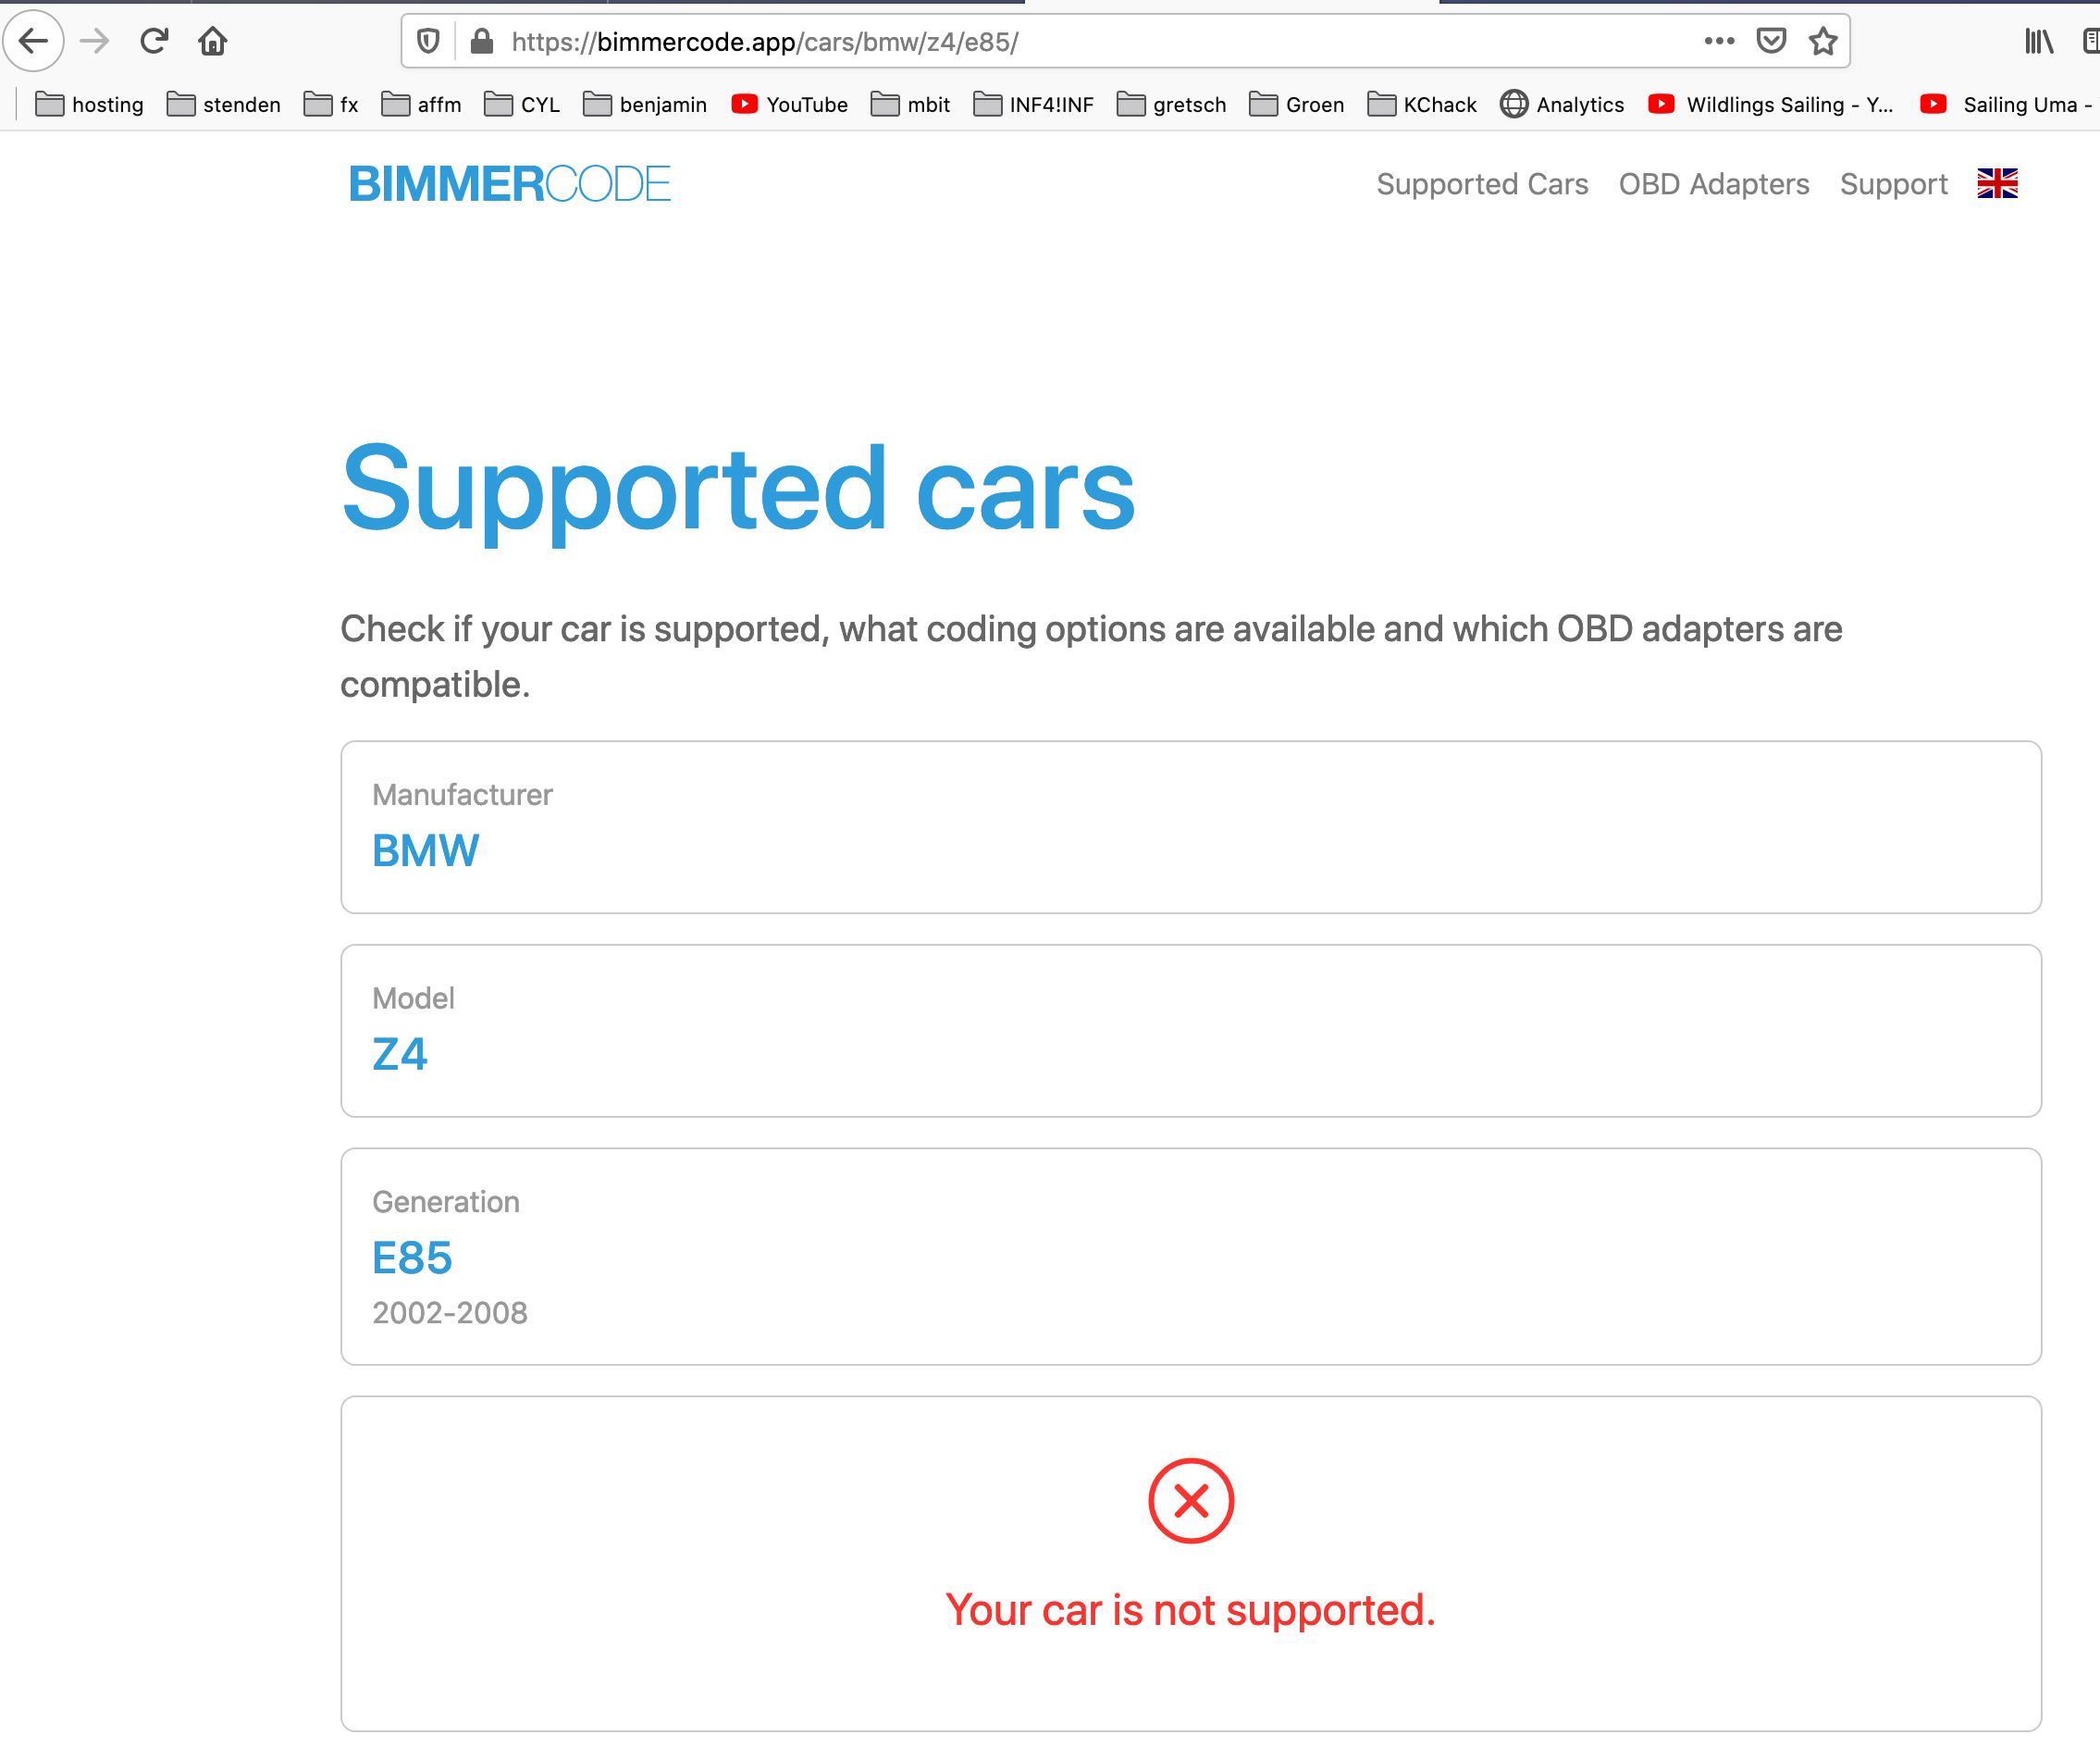Image resolution: width=2100 pixels, height=1760 pixels.
Task: Save page to Pocket
Action: pyautogui.click(x=1771, y=41)
